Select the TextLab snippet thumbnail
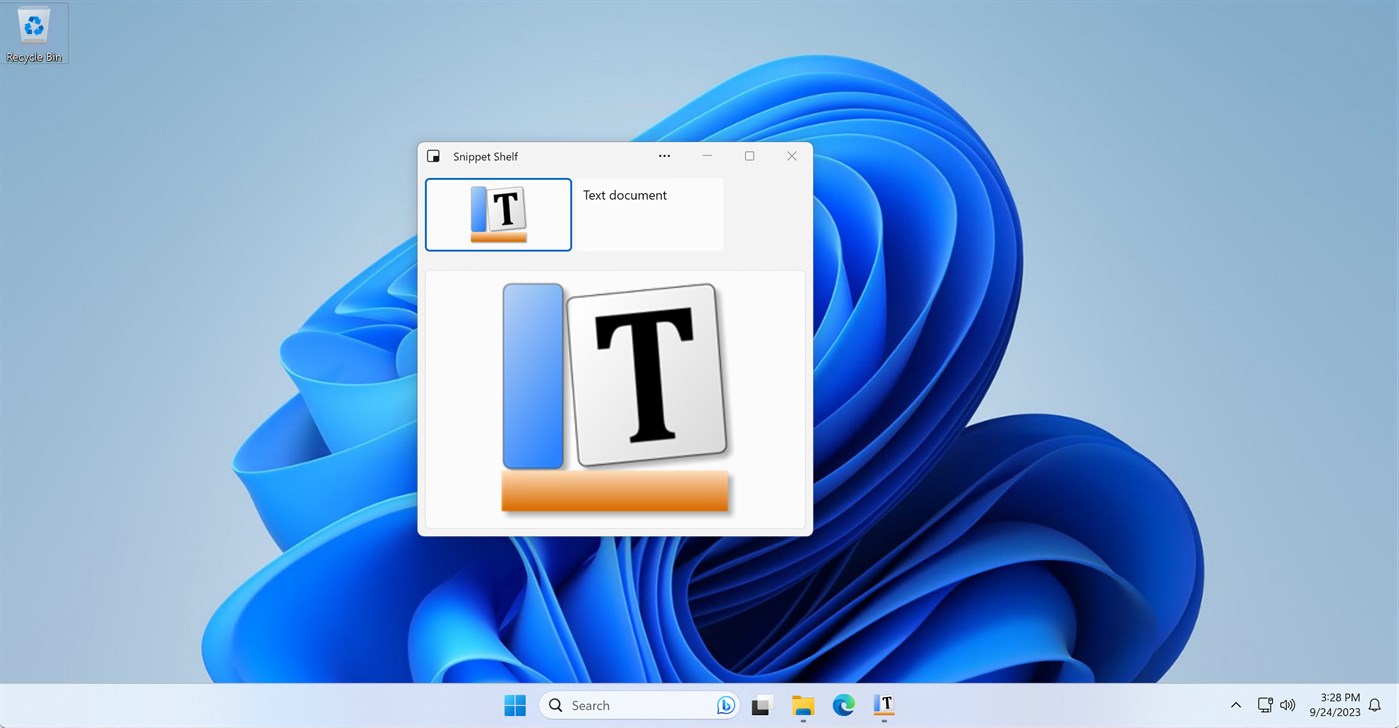This screenshot has height=728, width=1399. (x=498, y=214)
